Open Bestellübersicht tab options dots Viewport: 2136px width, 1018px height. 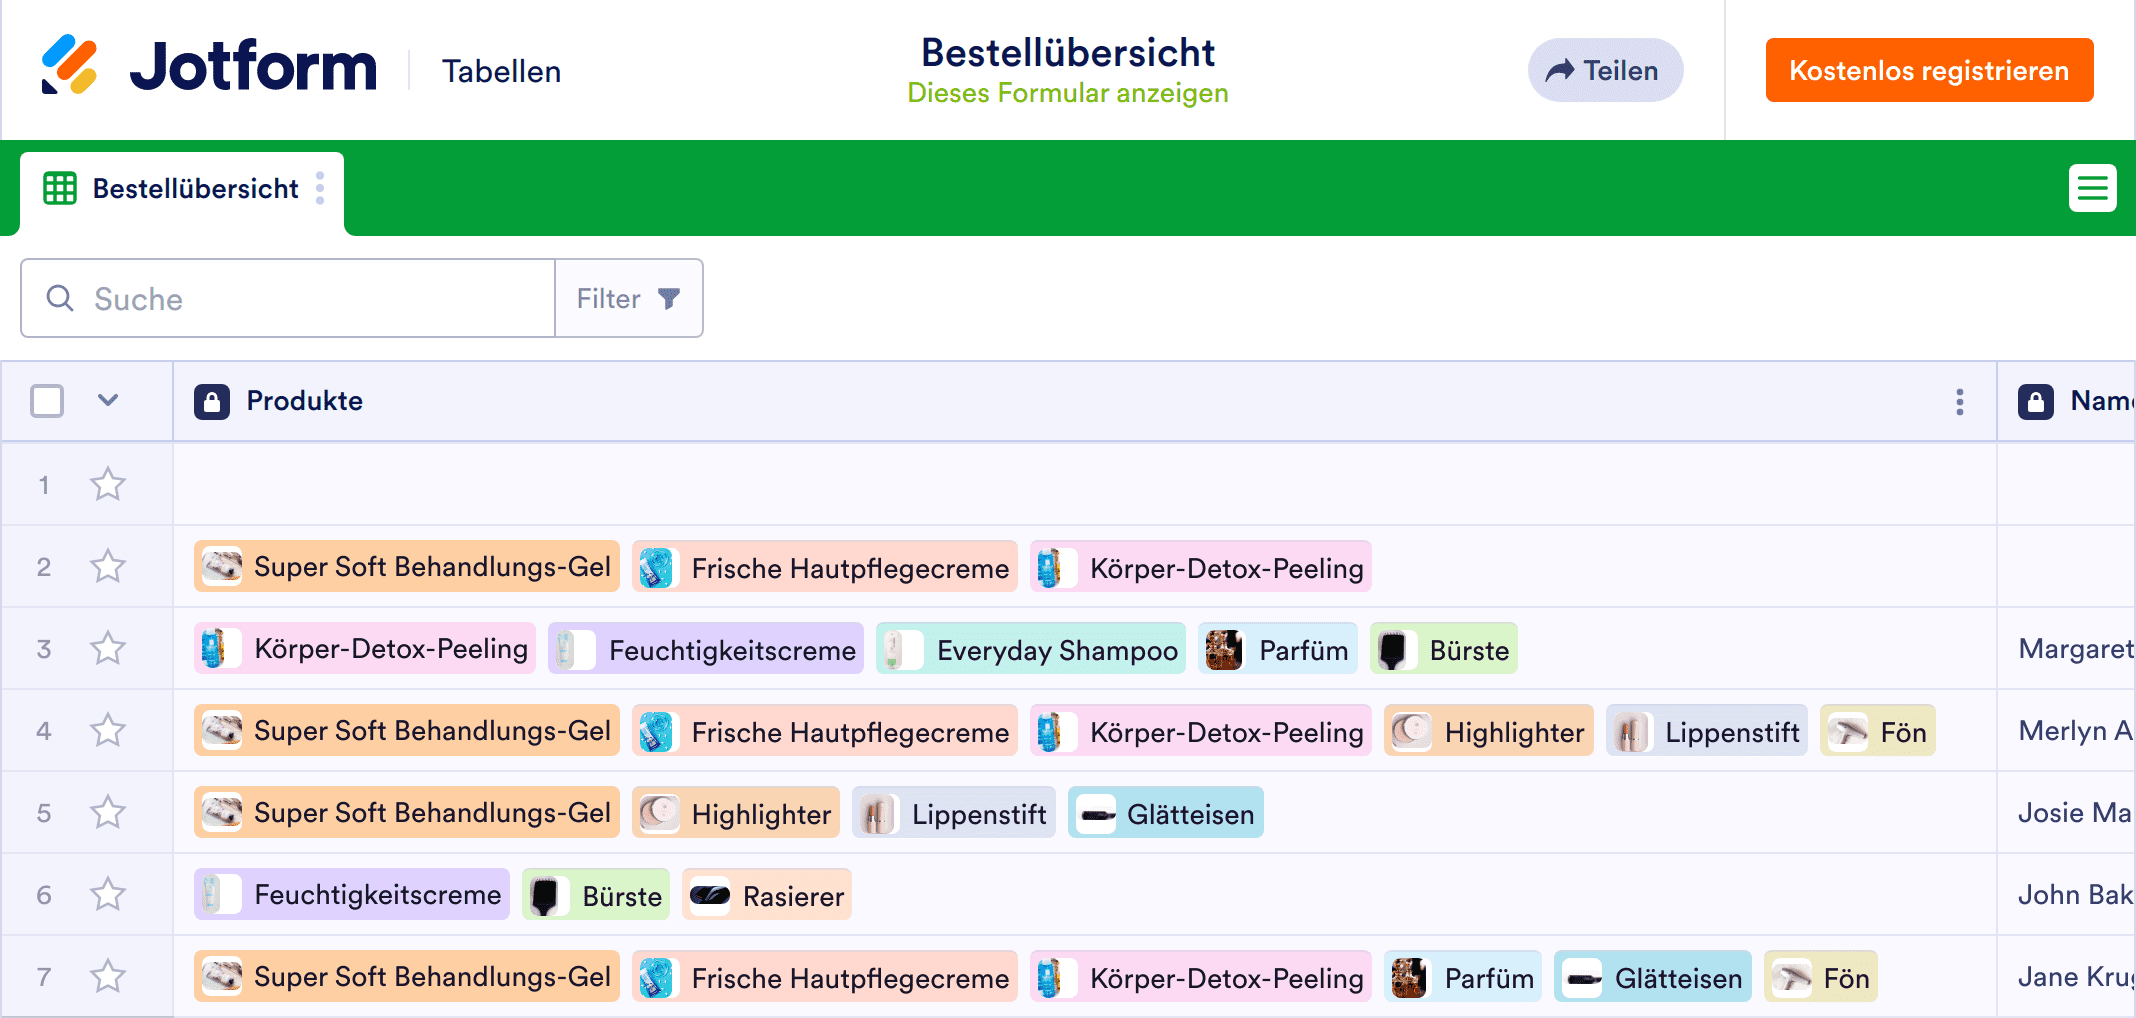(320, 188)
